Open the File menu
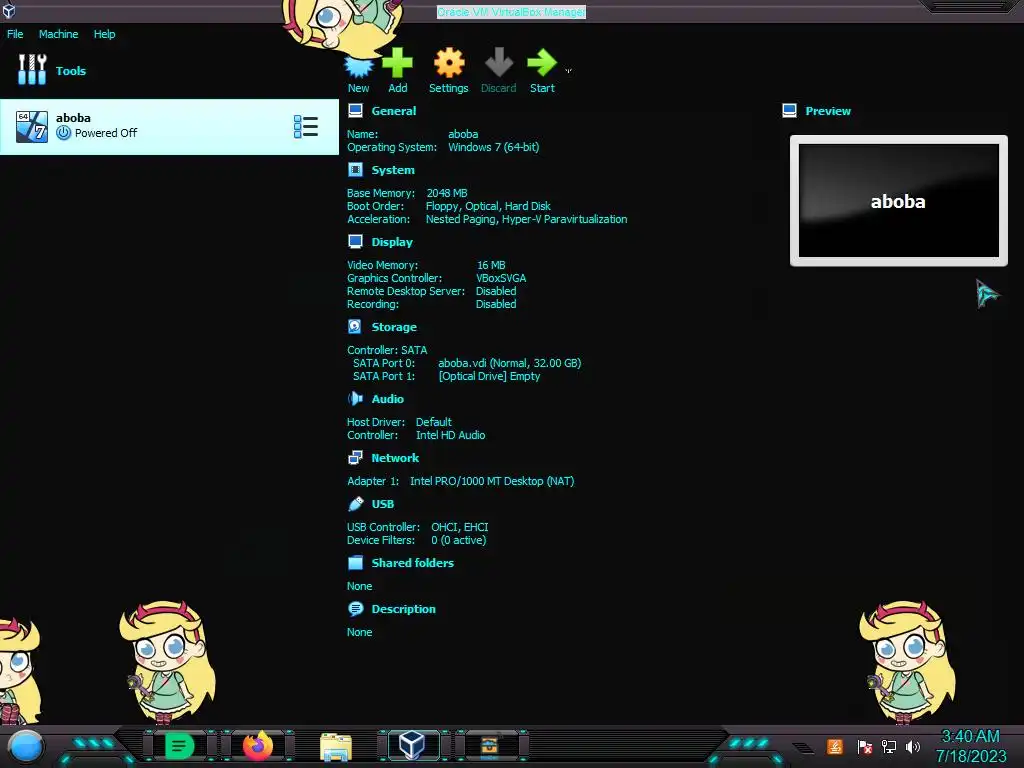This screenshot has width=1024, height=768. (x=15, y=34)
